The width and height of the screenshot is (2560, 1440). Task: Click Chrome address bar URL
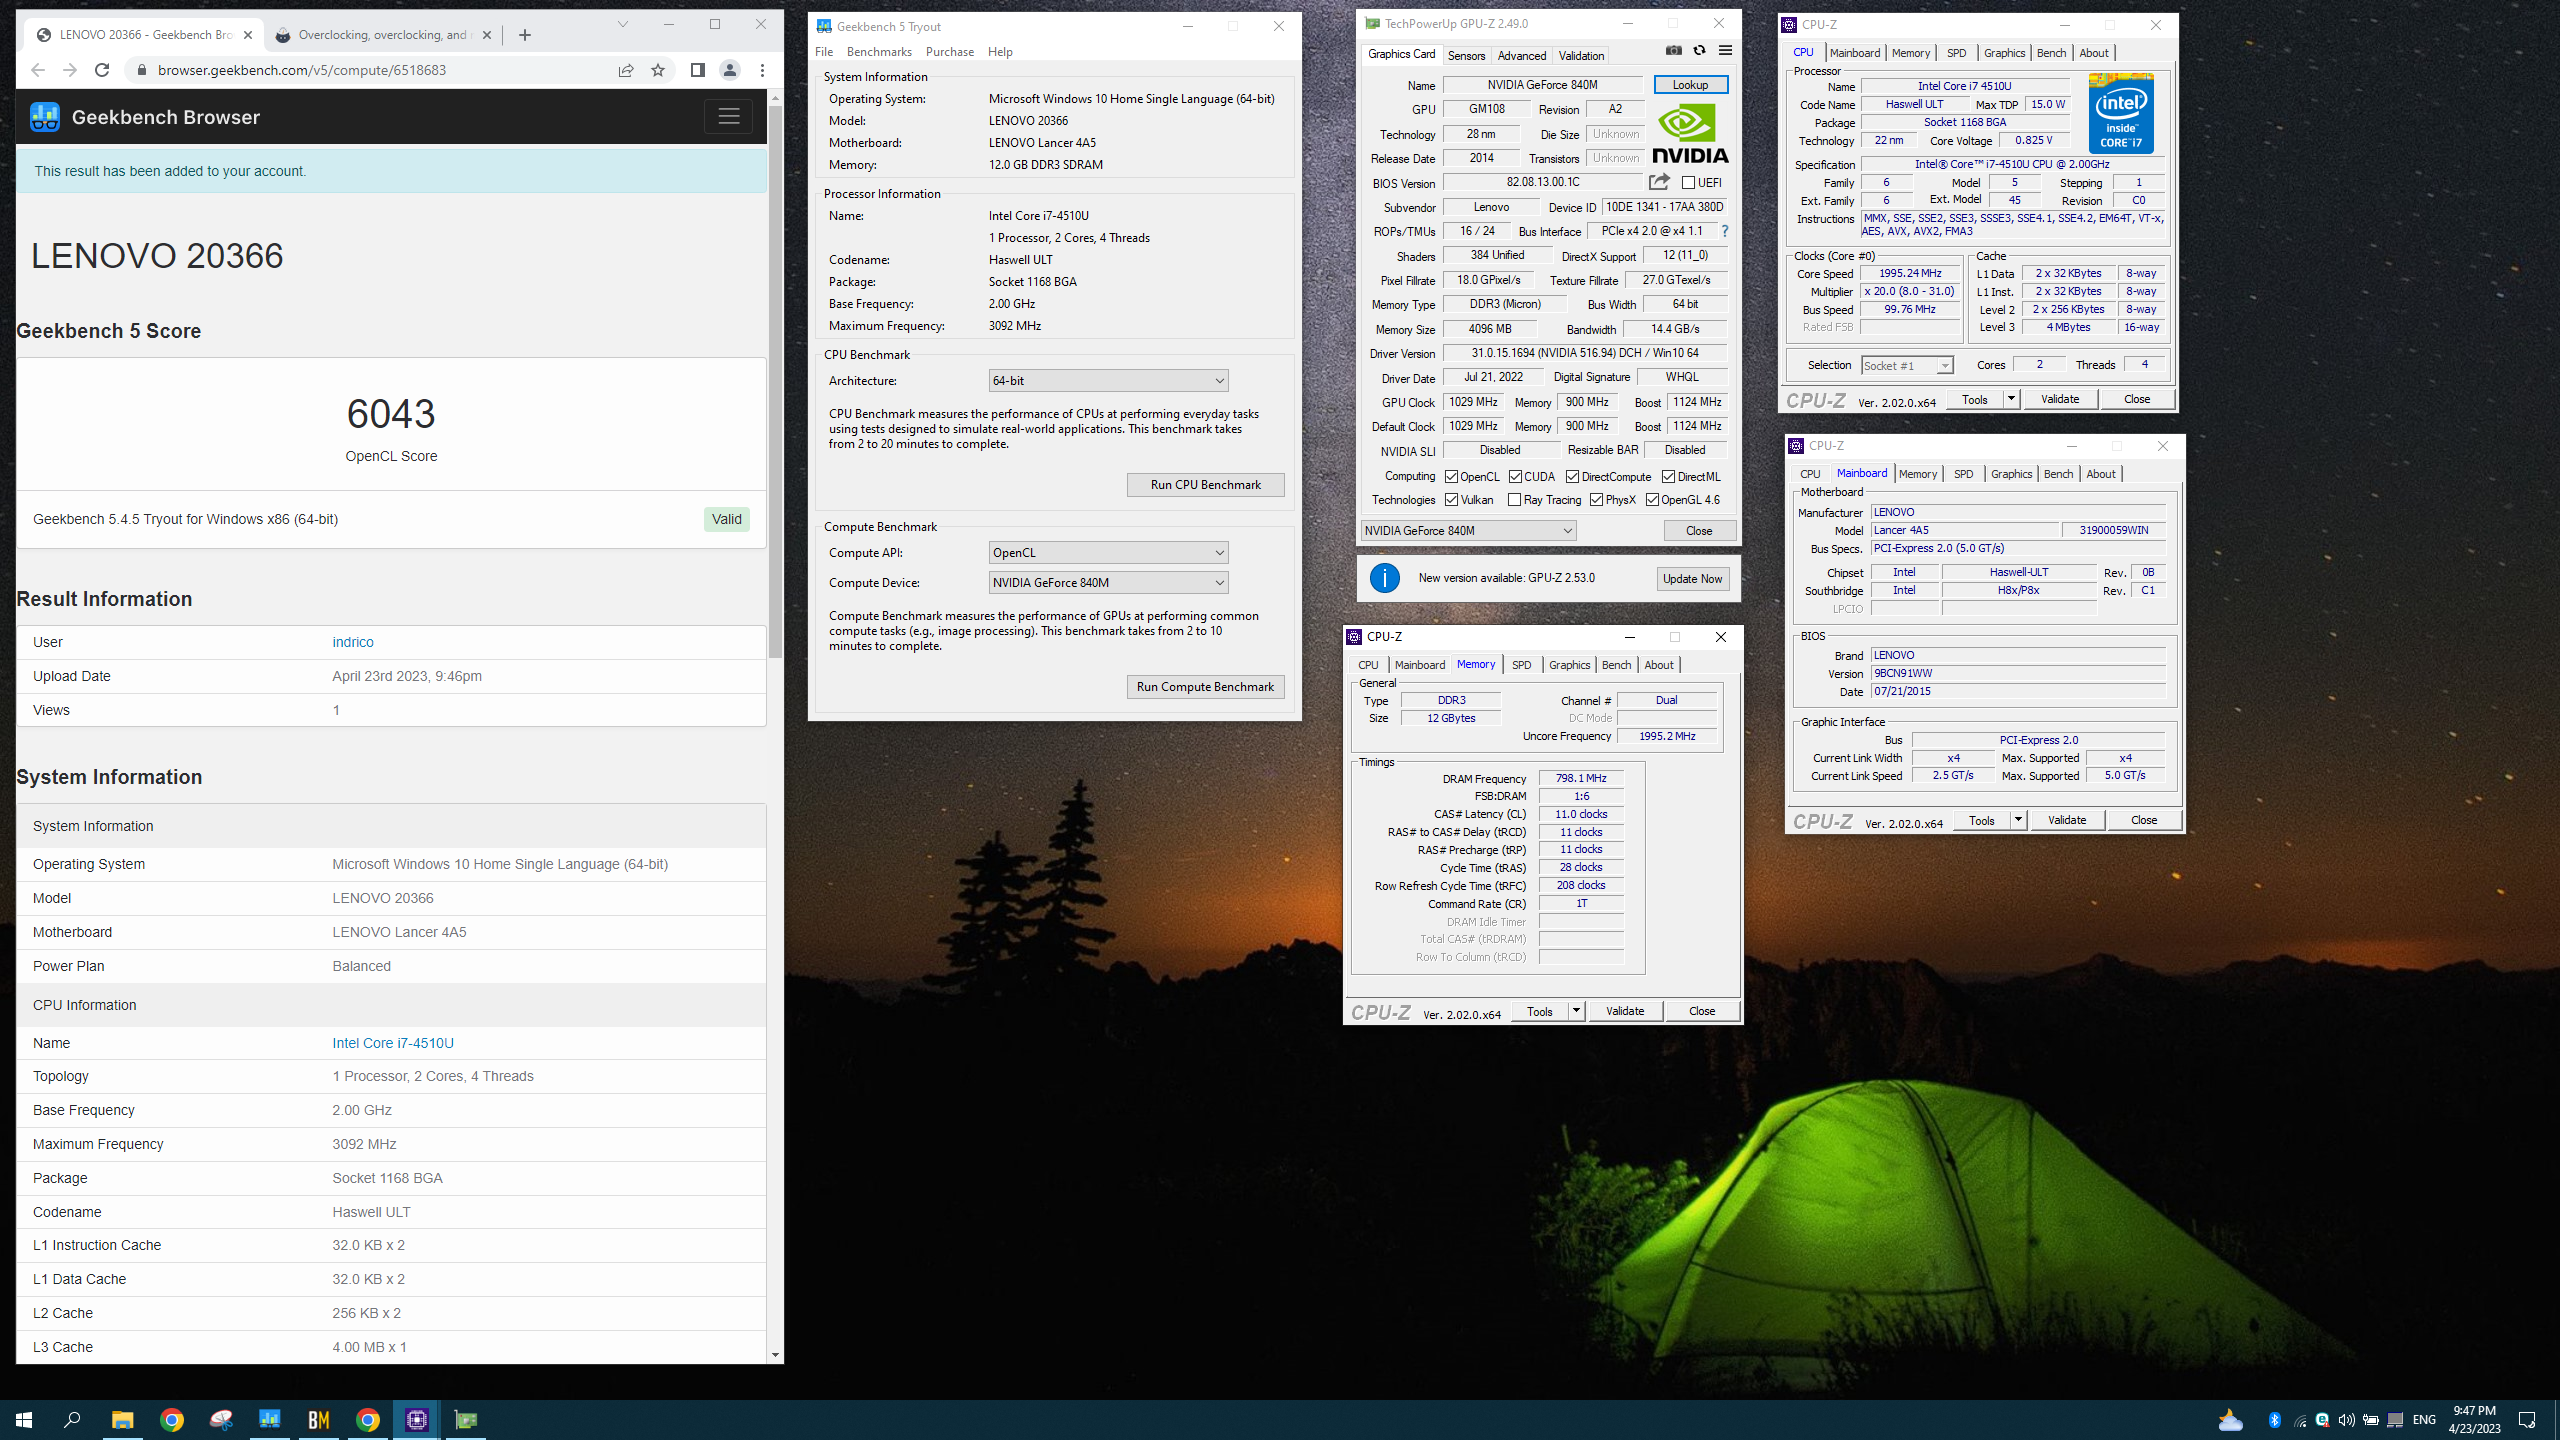click(x=302, y=70)
